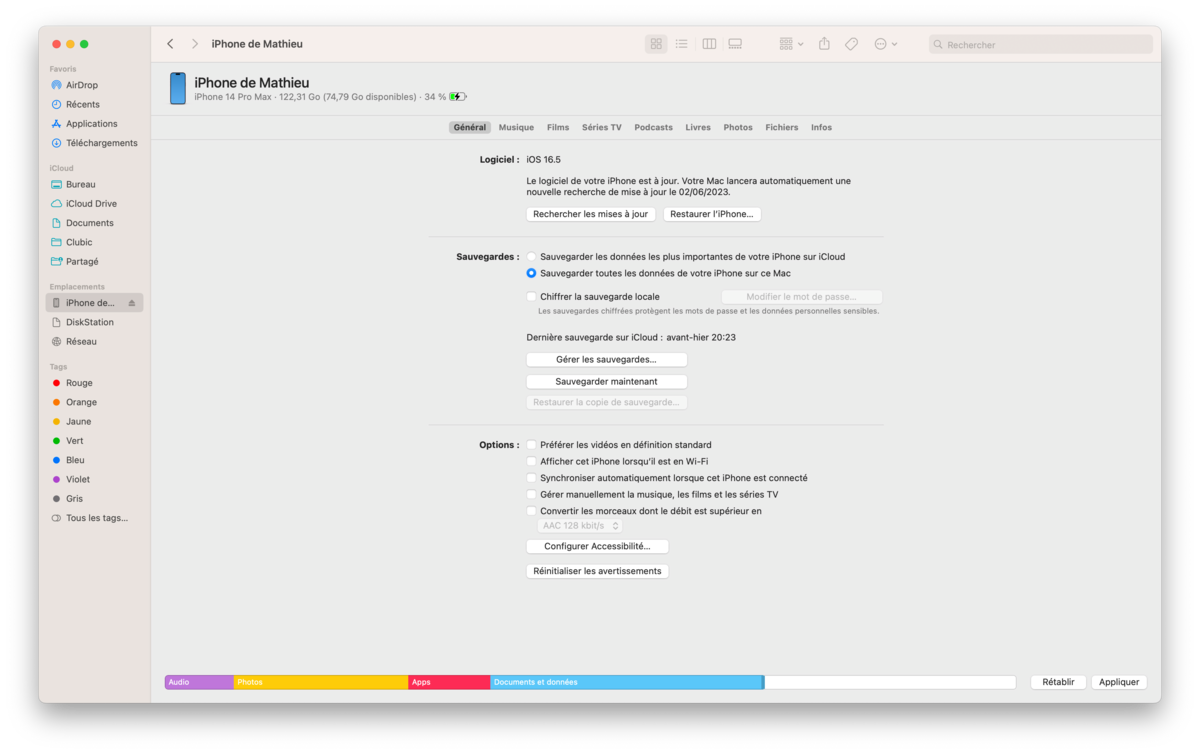Image resolution: width=1200 pixels, height=754 pixels.
Task: Switch to the Musique tab
Action: [x=516, y=128]
